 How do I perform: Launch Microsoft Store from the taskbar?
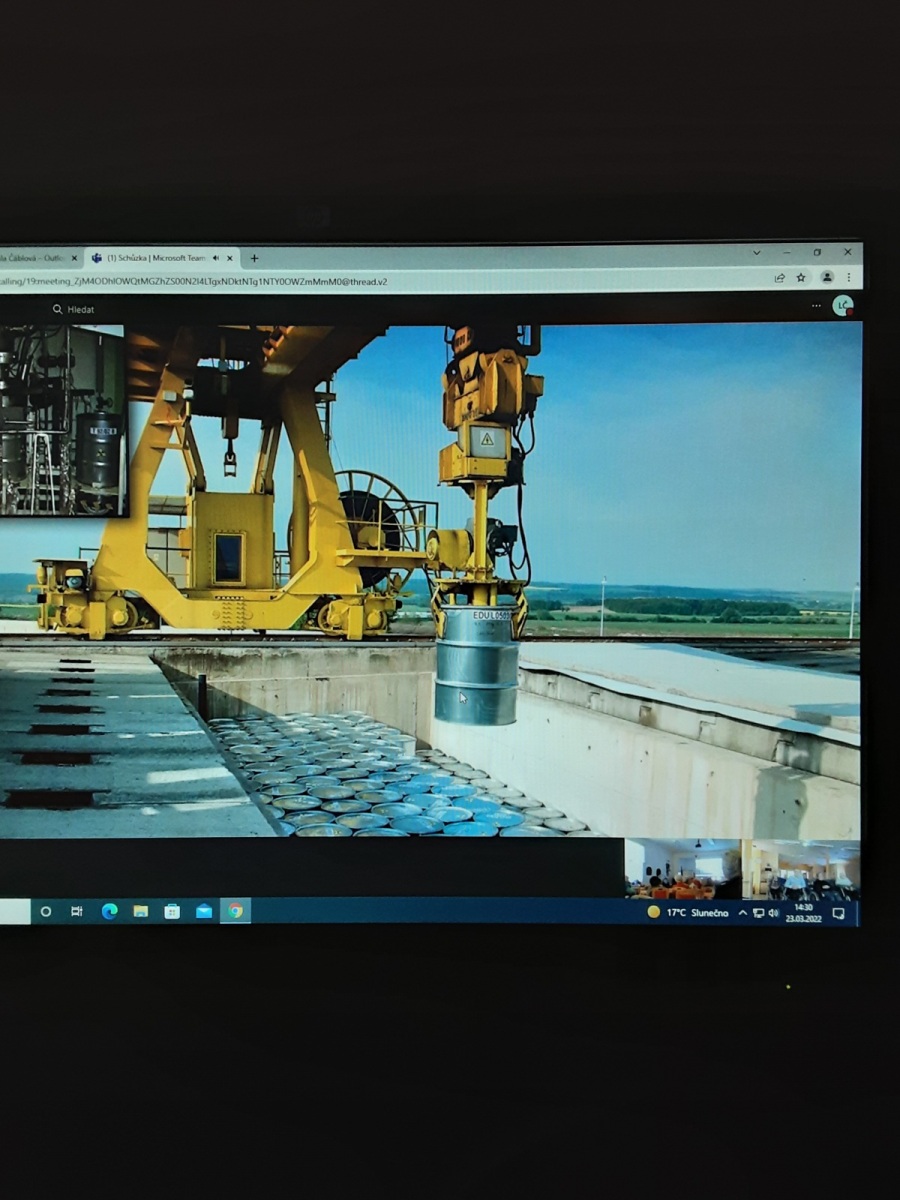tap(172, 911)
